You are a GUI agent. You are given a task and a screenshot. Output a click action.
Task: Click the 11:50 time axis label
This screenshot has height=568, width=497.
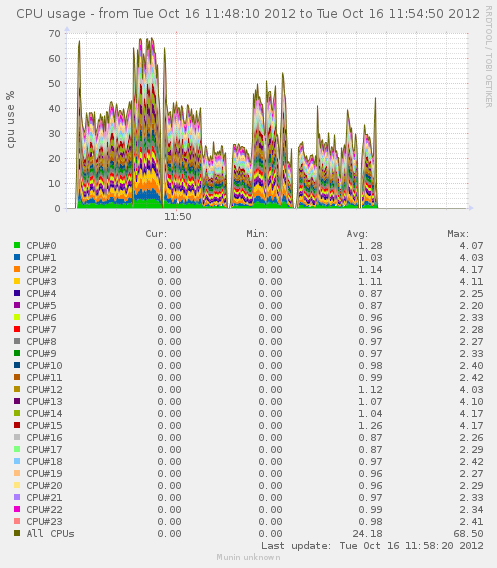(178, 217)
